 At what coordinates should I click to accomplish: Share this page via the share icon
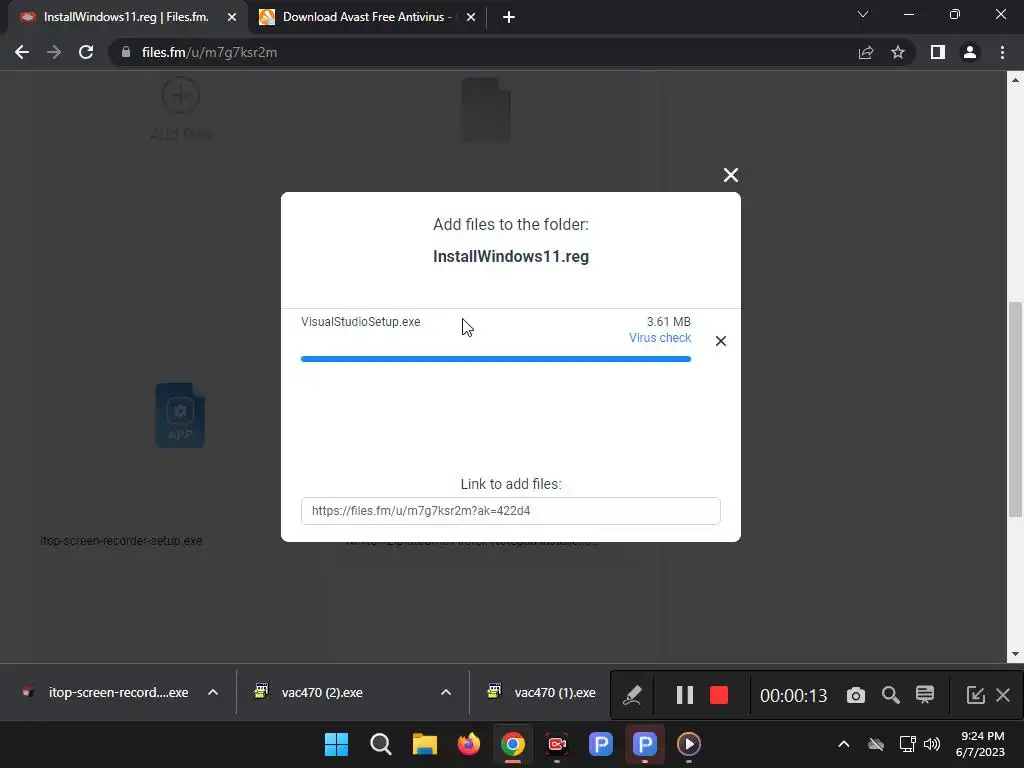pos(865,52)
